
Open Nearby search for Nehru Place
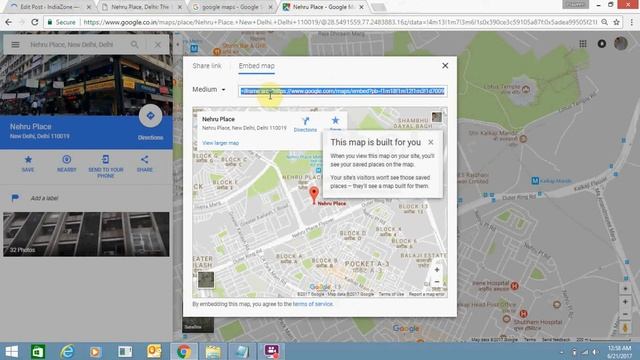[x=67, y=163]
